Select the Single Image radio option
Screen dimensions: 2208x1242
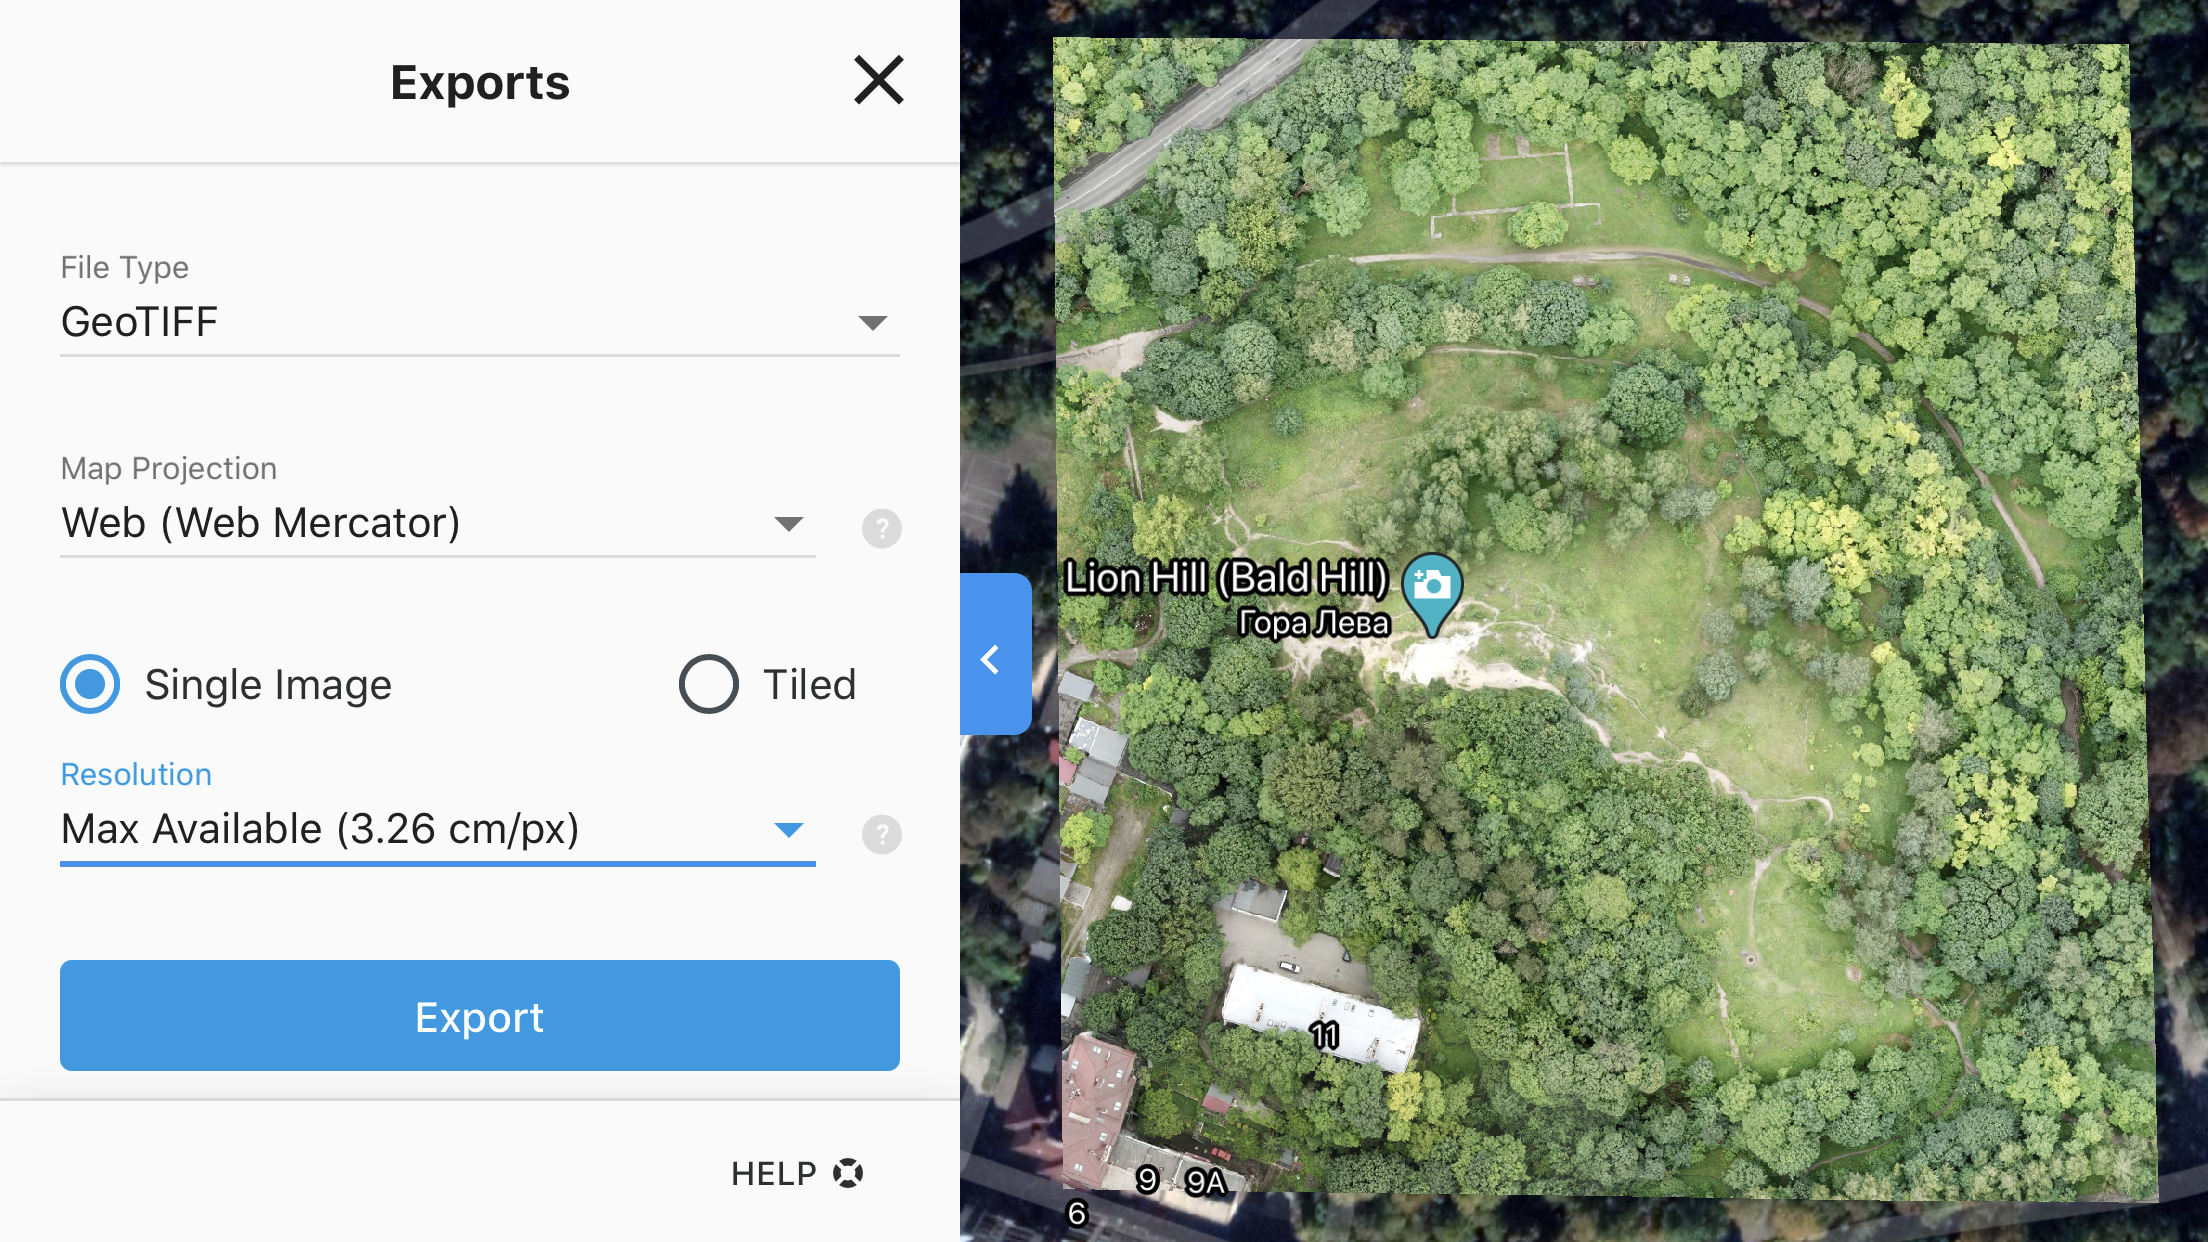point(90,684)
